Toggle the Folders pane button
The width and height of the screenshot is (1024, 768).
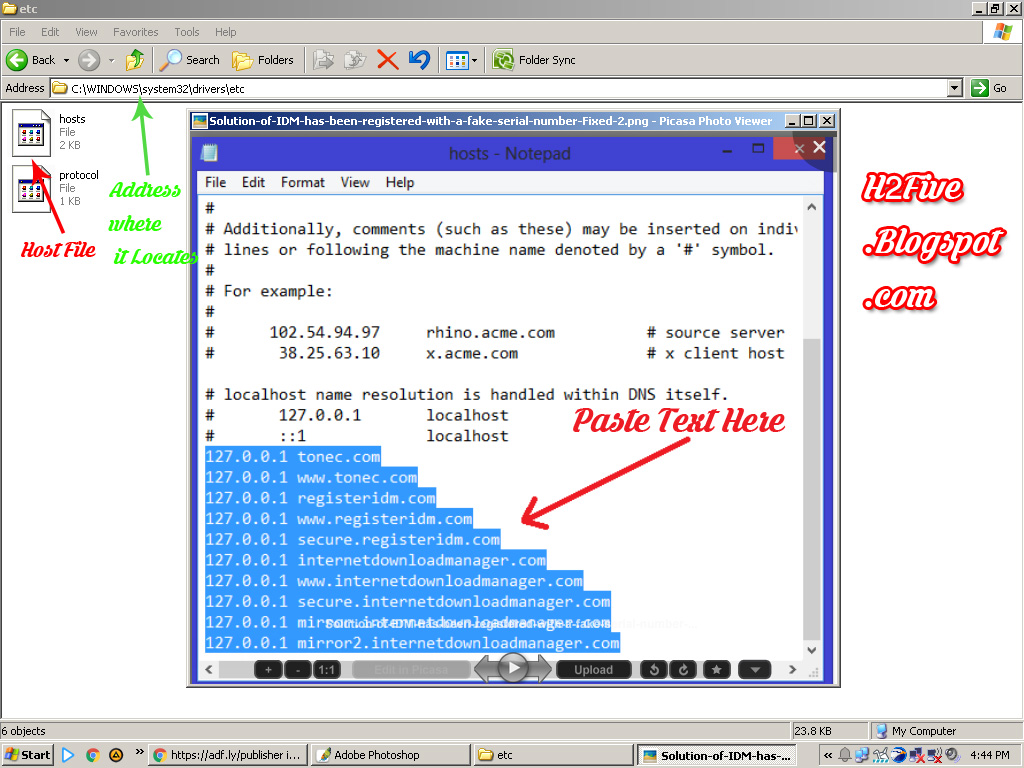pos(263,60)
